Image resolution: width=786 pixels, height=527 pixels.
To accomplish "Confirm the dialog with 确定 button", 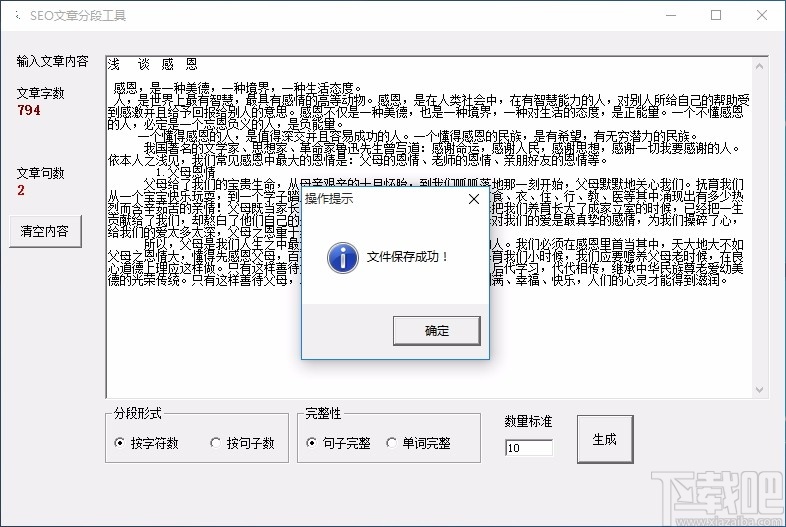I will pyautogui.click(x=437, y=331).
